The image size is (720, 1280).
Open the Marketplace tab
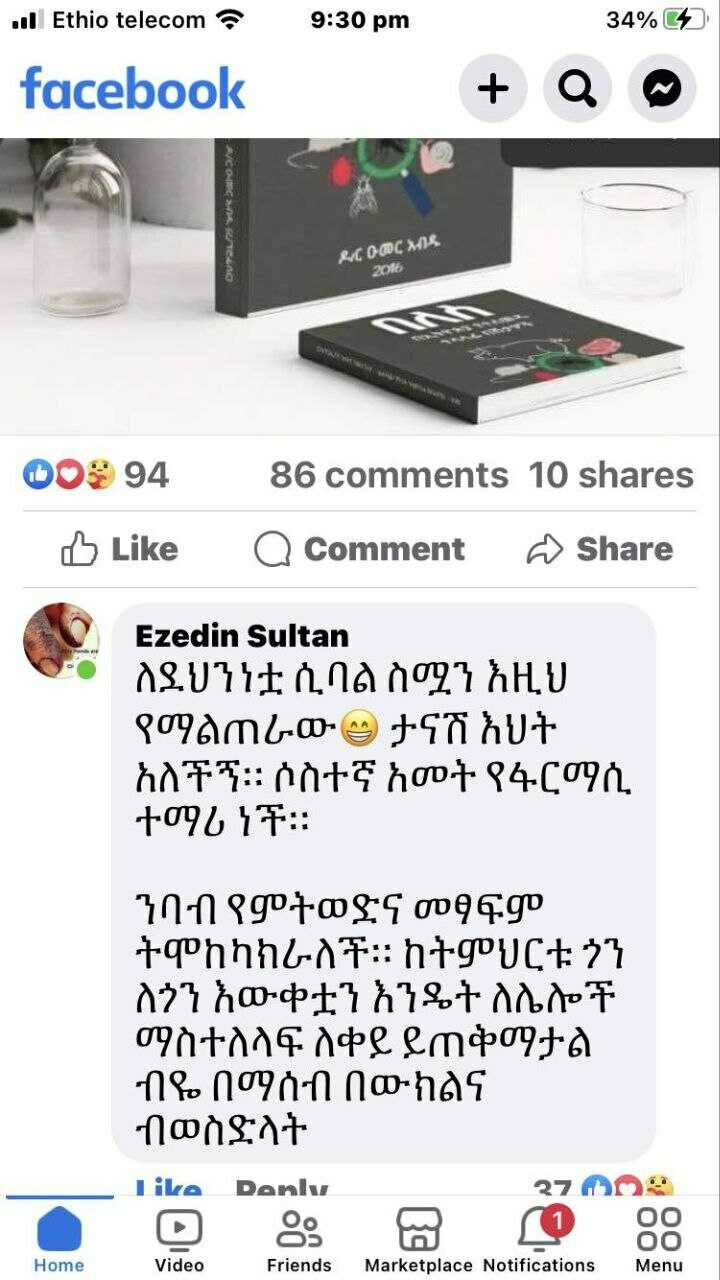(x=418, y=1239)
